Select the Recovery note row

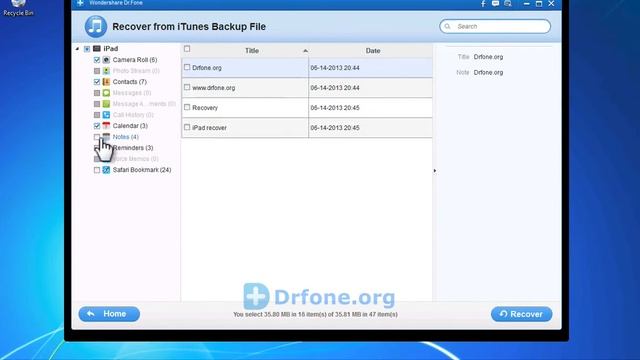coord(307,108)
